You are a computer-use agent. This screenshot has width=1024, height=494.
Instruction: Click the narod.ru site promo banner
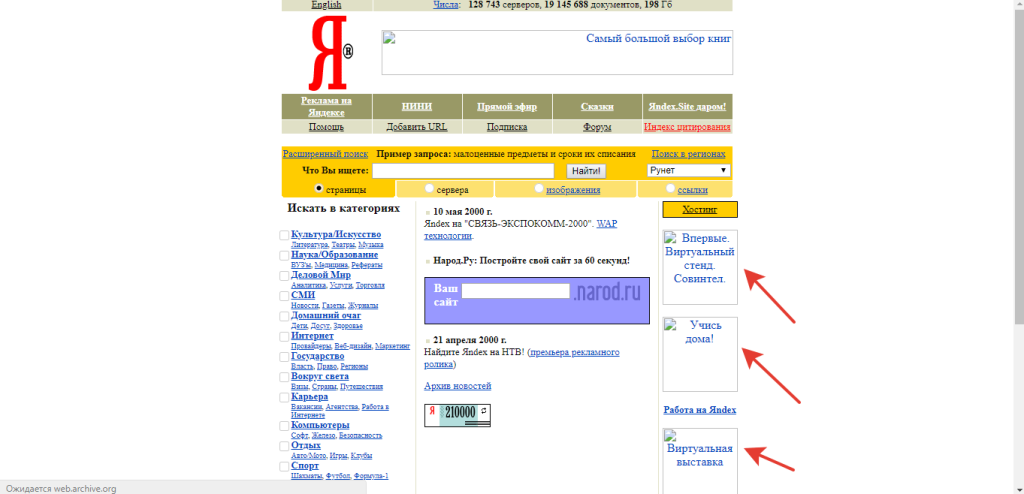(536, 299)
